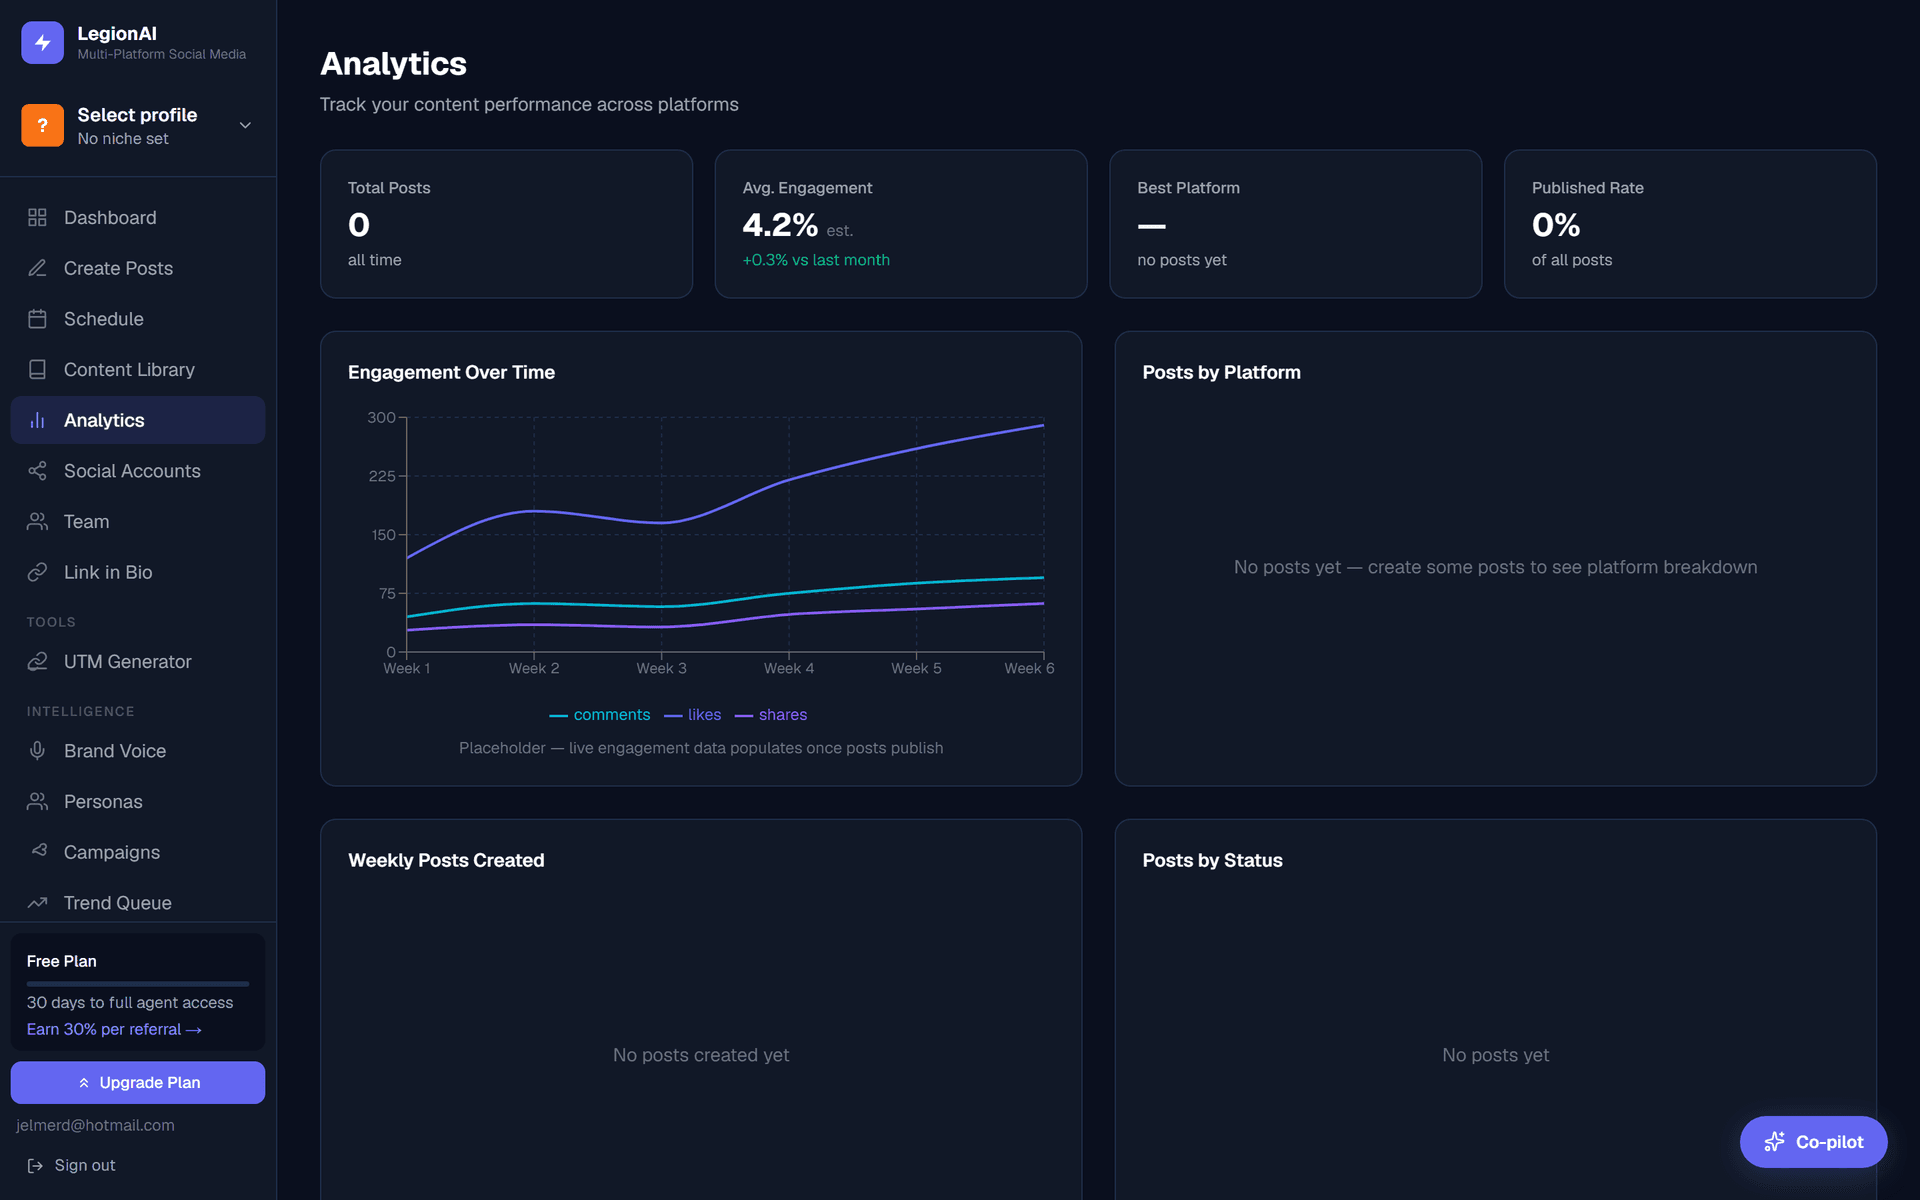Toggle the shares legend entry
1920x1200 pixels.
(771, 715)
